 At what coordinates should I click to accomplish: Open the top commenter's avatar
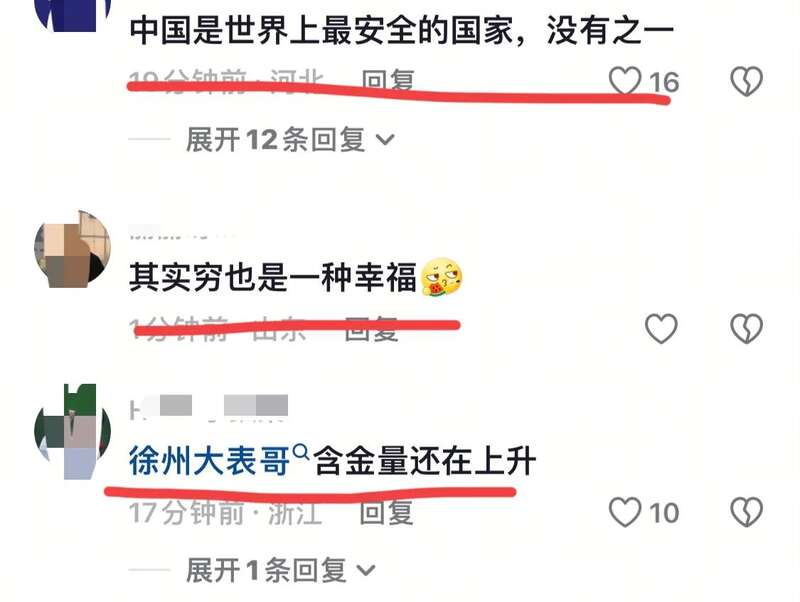[72, 14]
